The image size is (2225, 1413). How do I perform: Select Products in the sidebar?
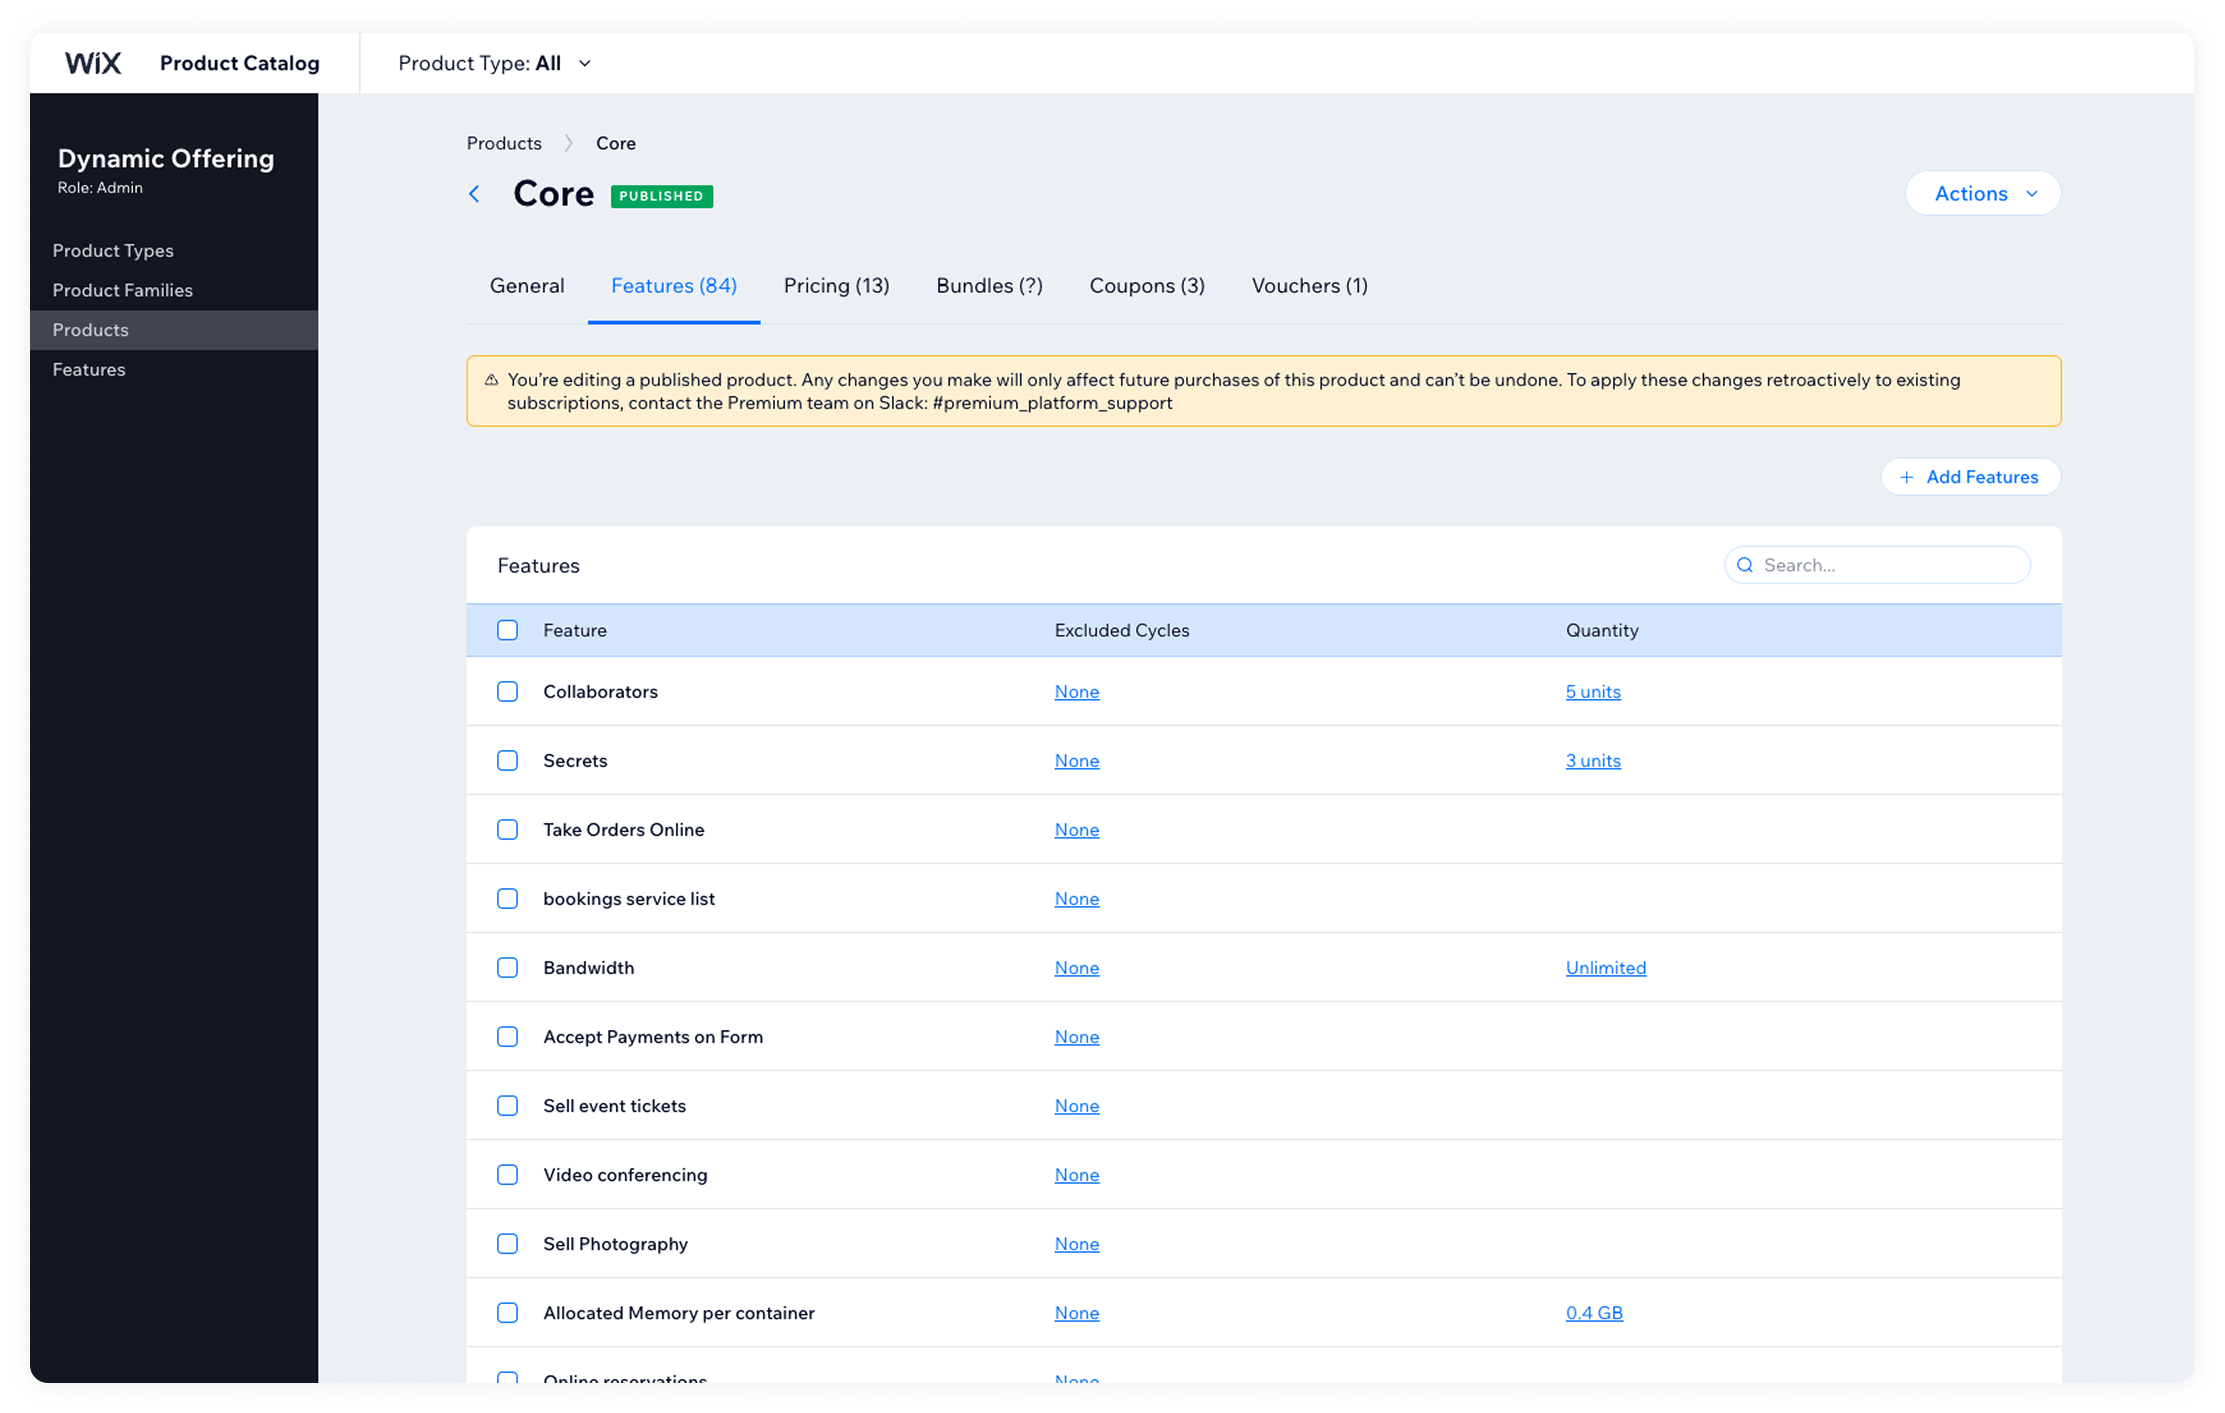(174, 330)
